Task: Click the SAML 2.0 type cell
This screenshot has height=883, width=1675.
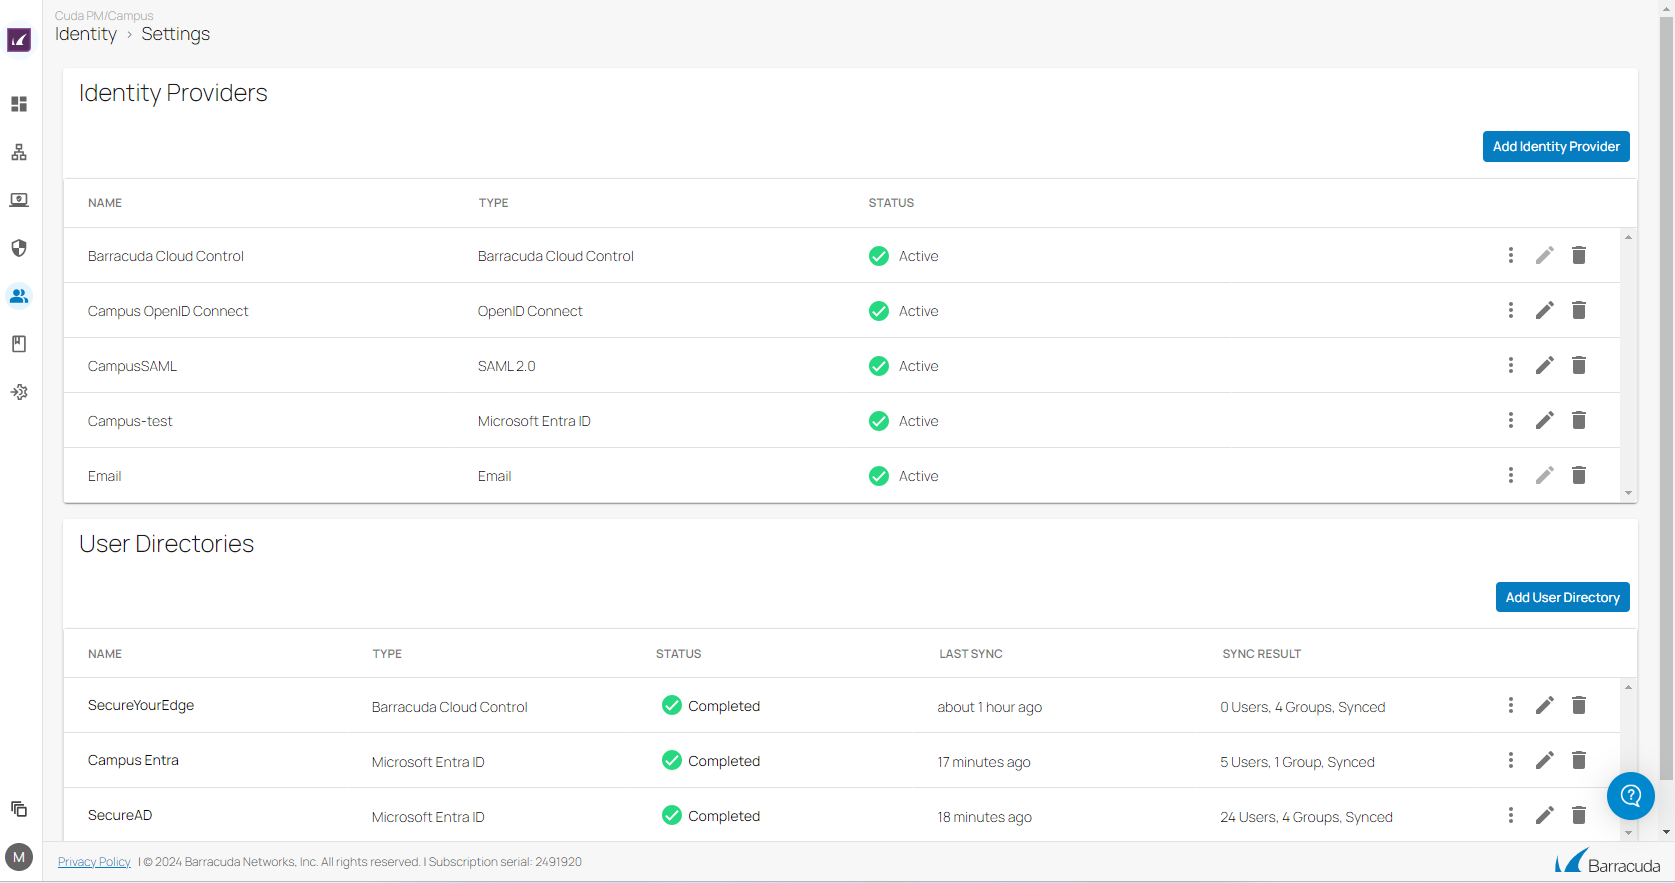Action: [507, 366]
